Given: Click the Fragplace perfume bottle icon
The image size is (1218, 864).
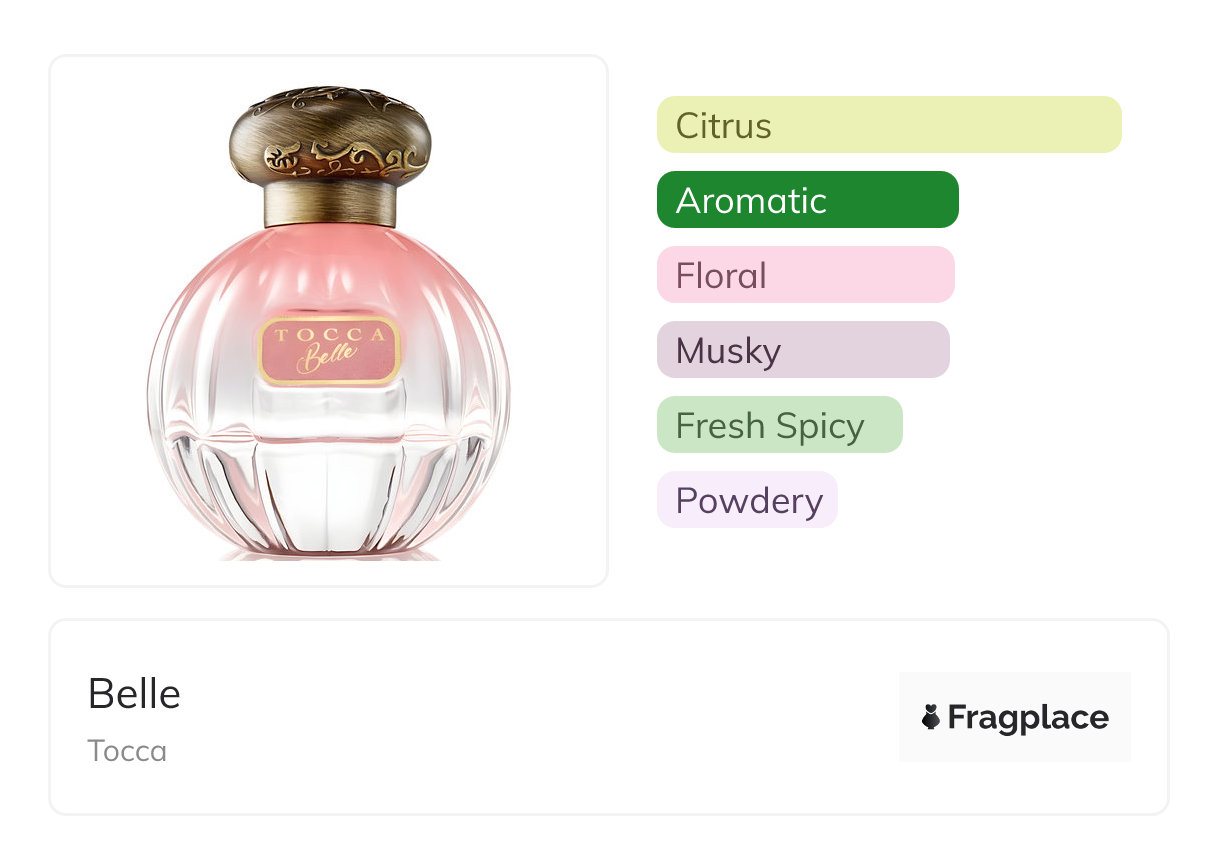Looking at the screenshot, I should [931, 718].
